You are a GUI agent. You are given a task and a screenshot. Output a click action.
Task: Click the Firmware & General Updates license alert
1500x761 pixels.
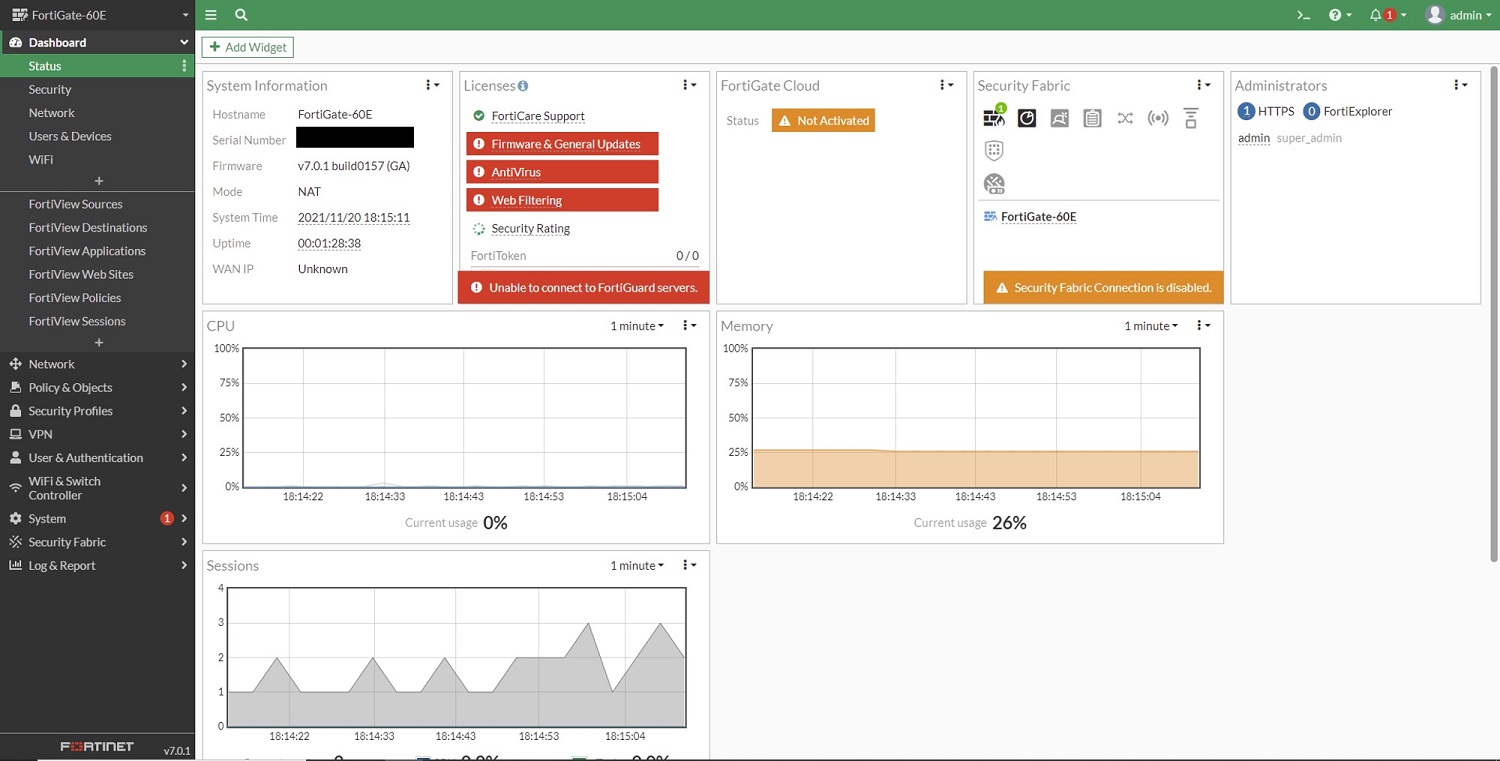(562, 144)
